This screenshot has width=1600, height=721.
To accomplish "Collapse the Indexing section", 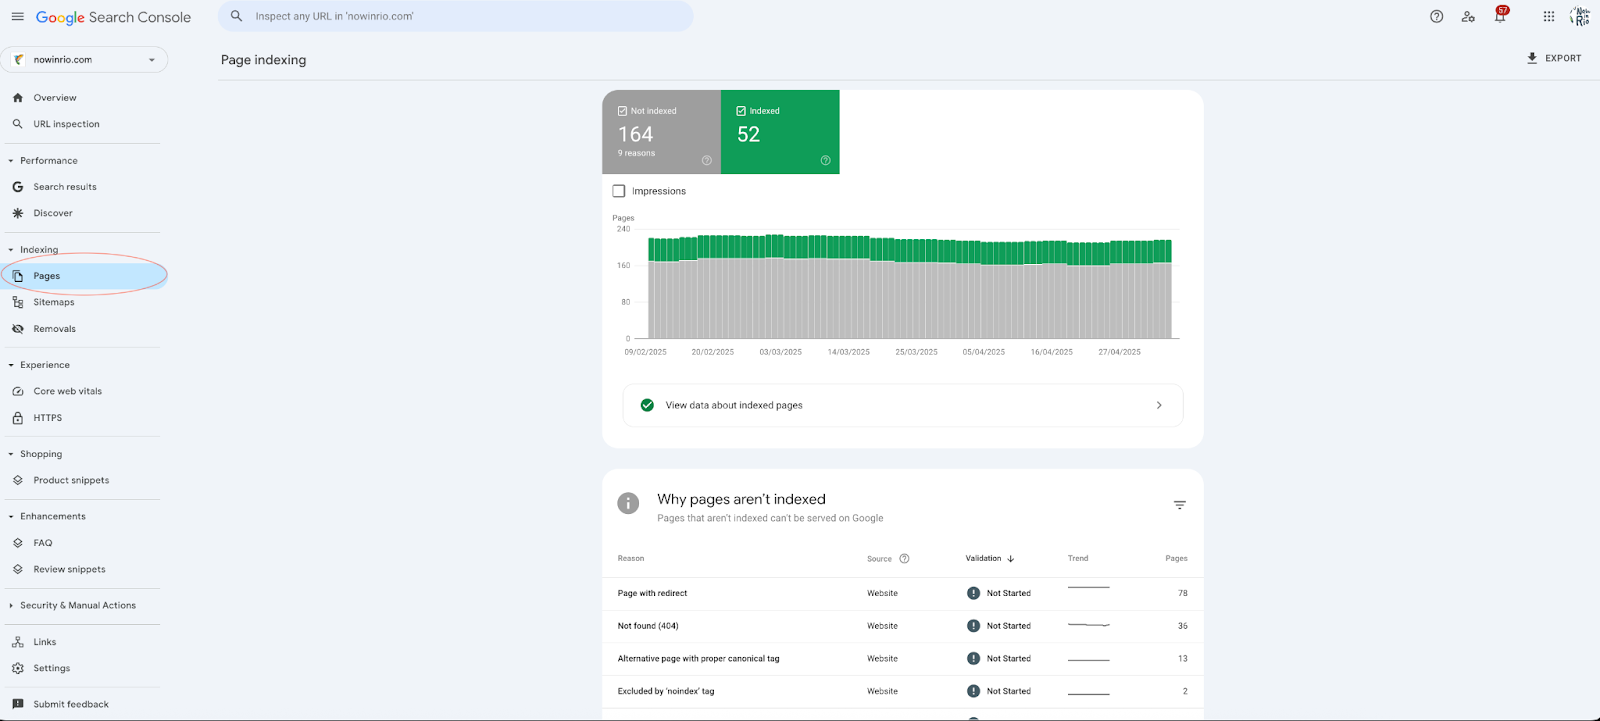I will 38,250.
